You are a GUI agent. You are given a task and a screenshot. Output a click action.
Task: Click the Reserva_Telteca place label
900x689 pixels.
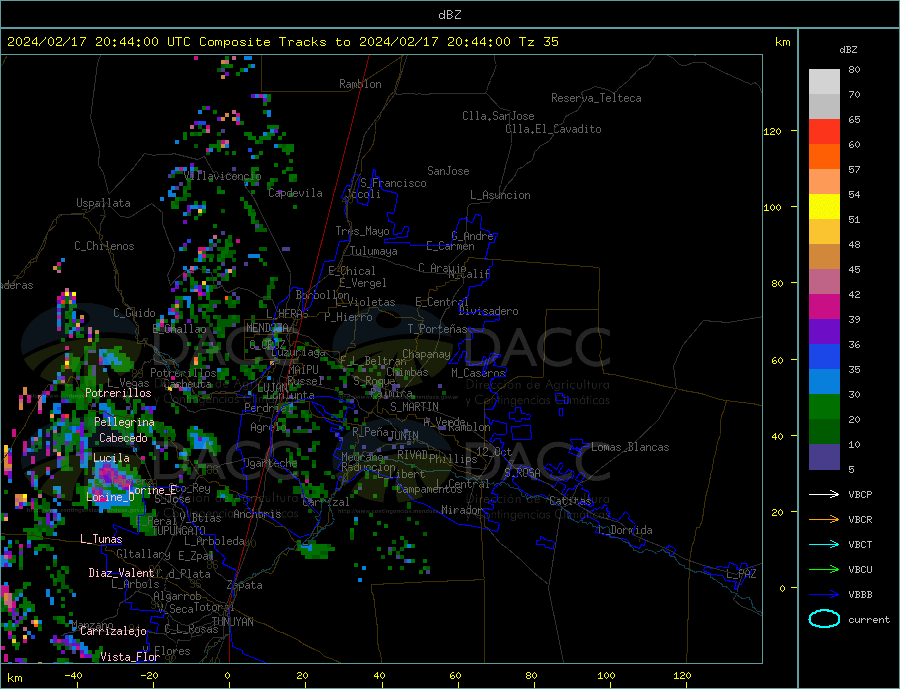pyautogui.click(x=596, y=98)
